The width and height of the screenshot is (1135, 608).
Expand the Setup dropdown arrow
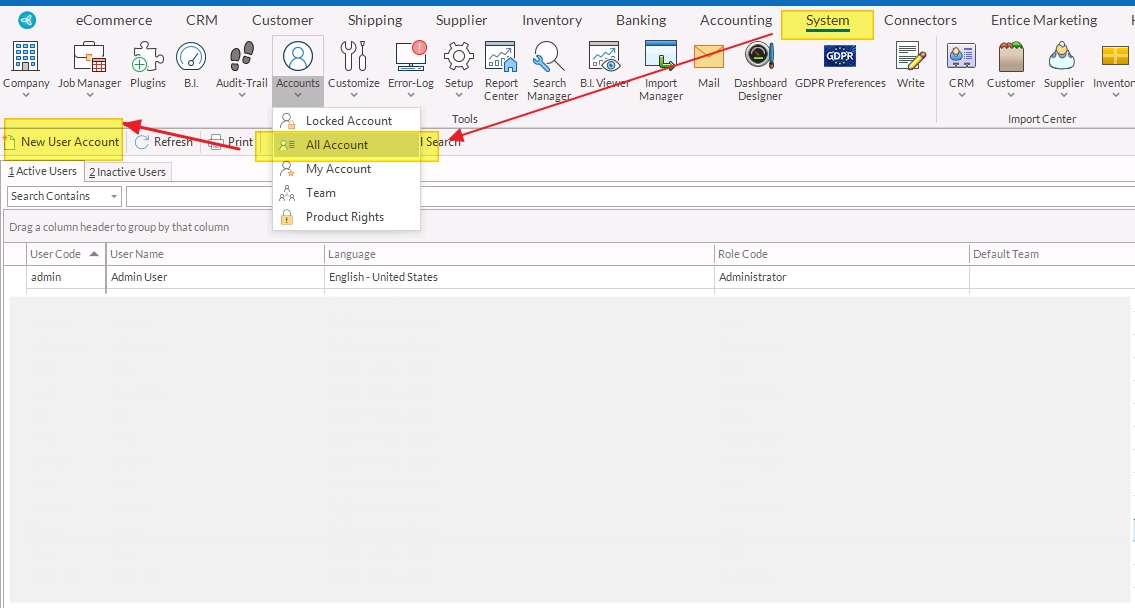pos(459,97)
